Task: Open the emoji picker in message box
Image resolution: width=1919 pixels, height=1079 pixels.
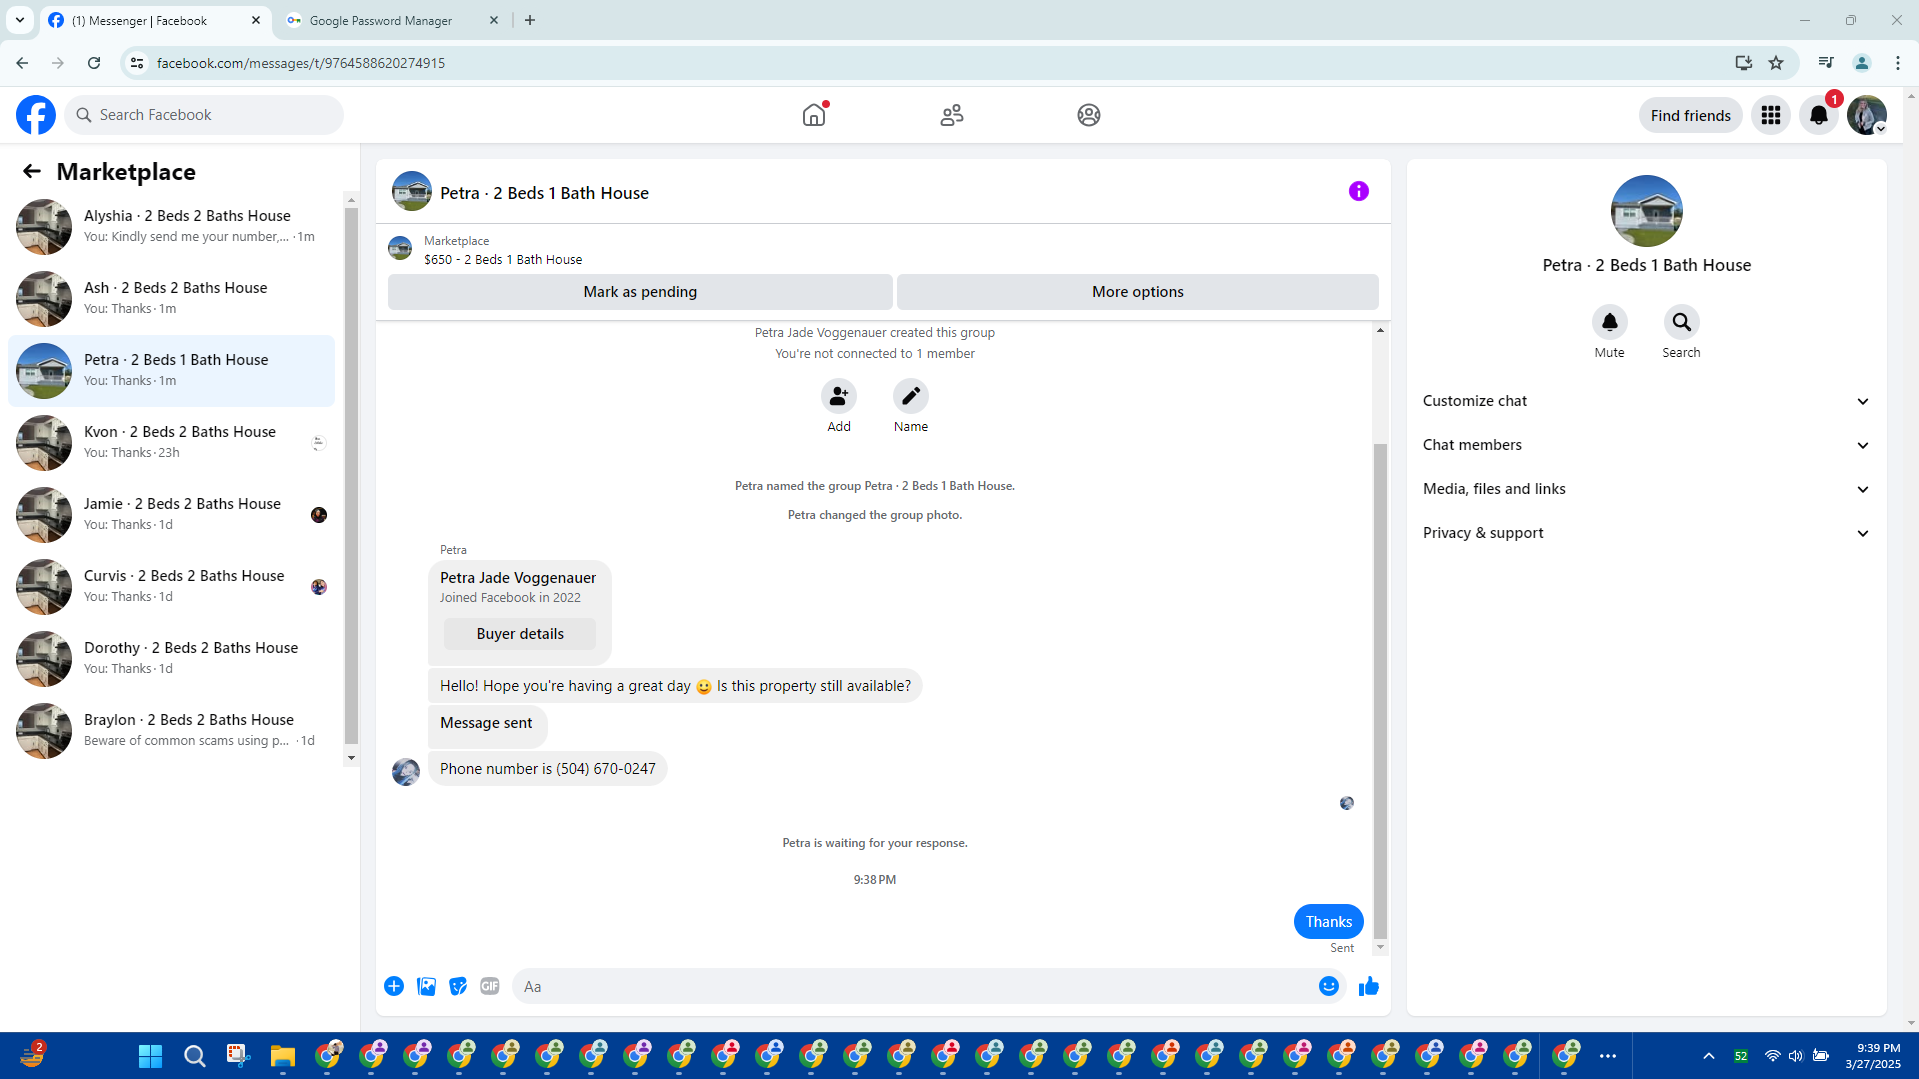Action: [1328, 986]
